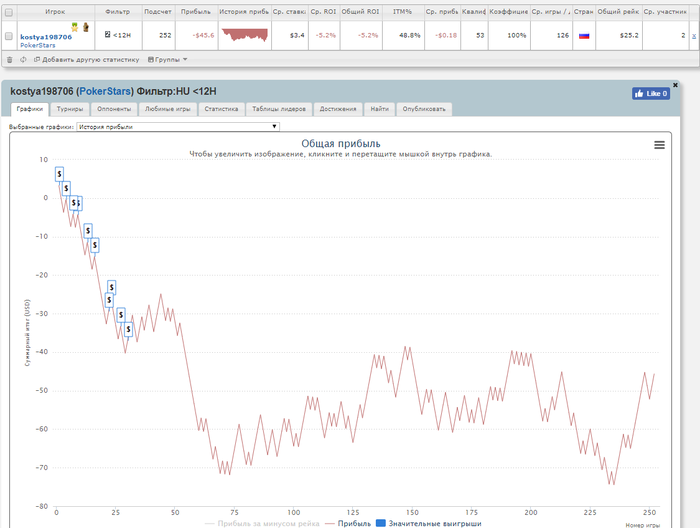Click the Russian flag in country column

[584, 35]
